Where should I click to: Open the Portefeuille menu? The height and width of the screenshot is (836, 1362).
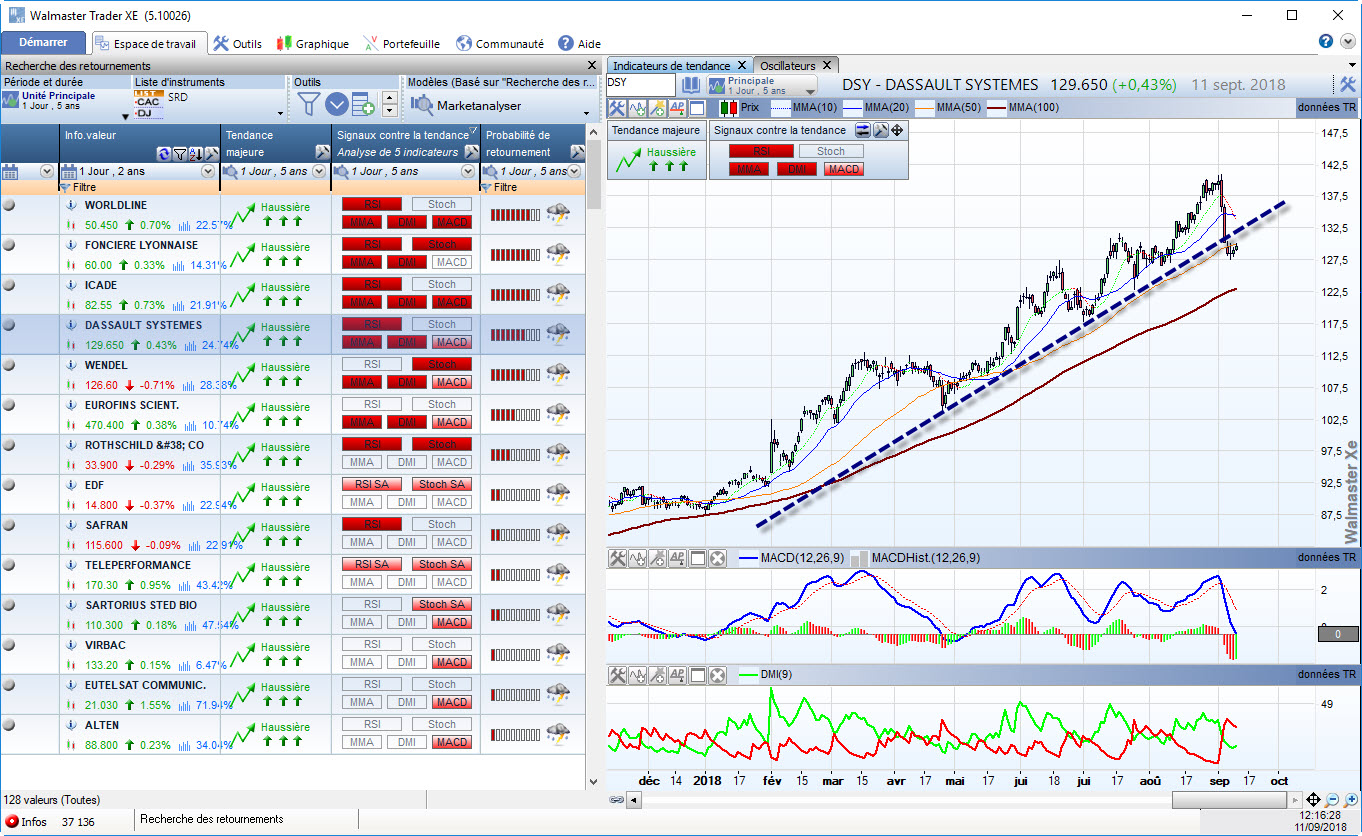[401, 43]
